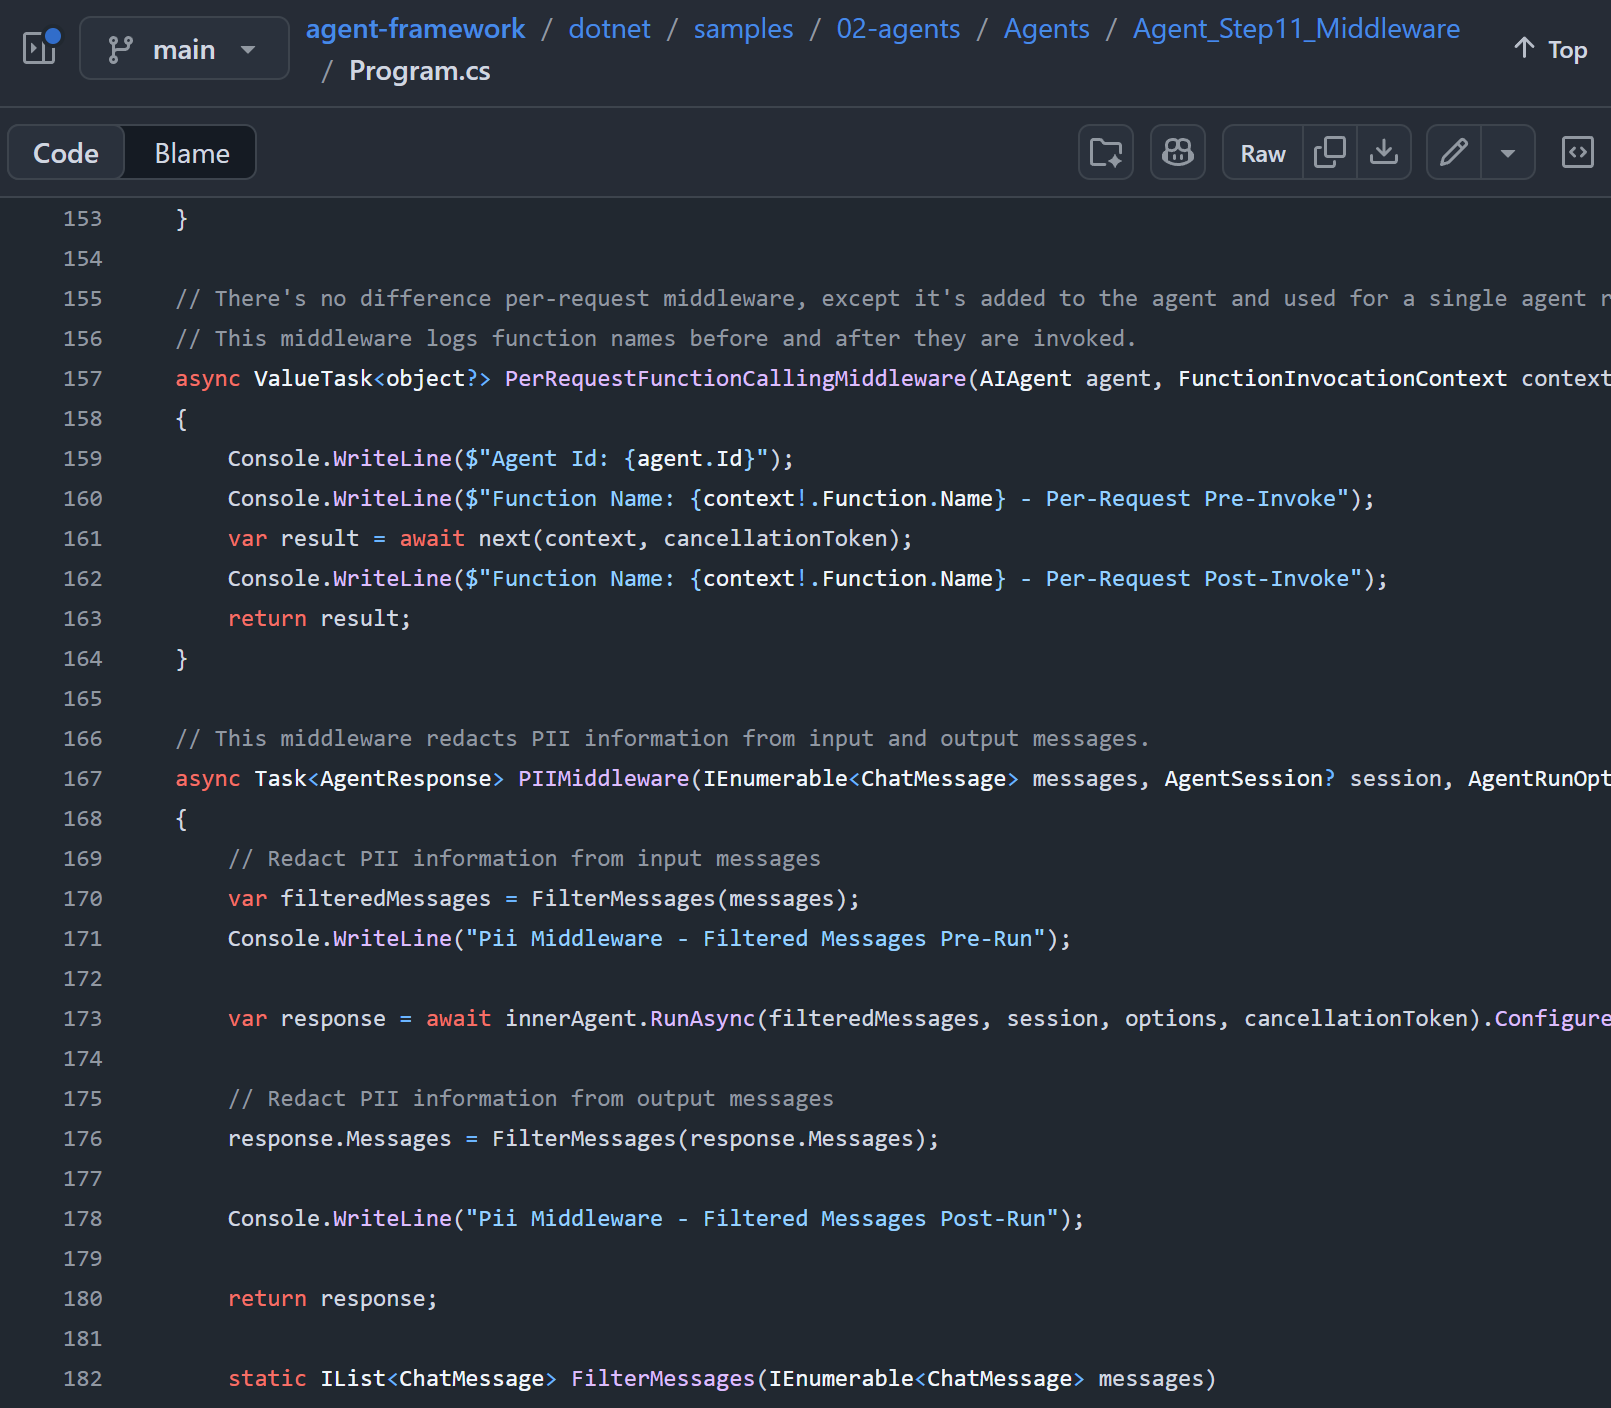Go to the dotnet folder breadcrumb
This screenshot has height=1408, width=1611.
609,29
